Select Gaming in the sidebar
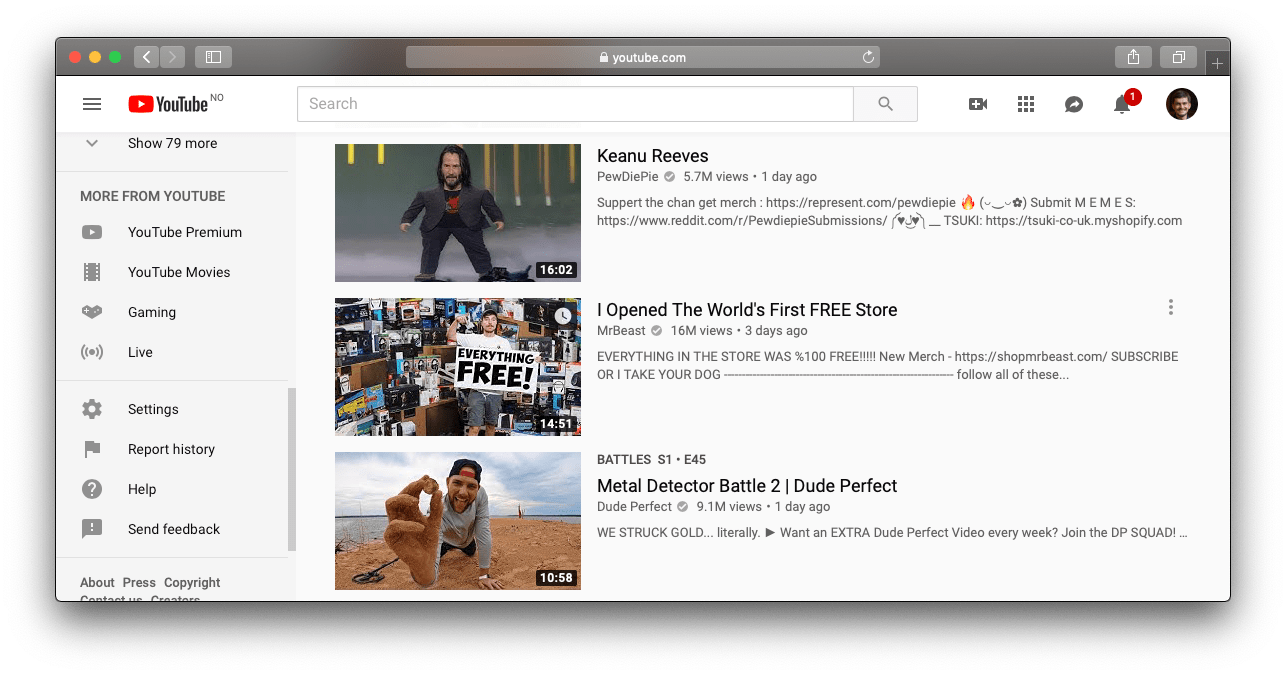The width and height of the screenshot is (1286, 675). (152, 312)
